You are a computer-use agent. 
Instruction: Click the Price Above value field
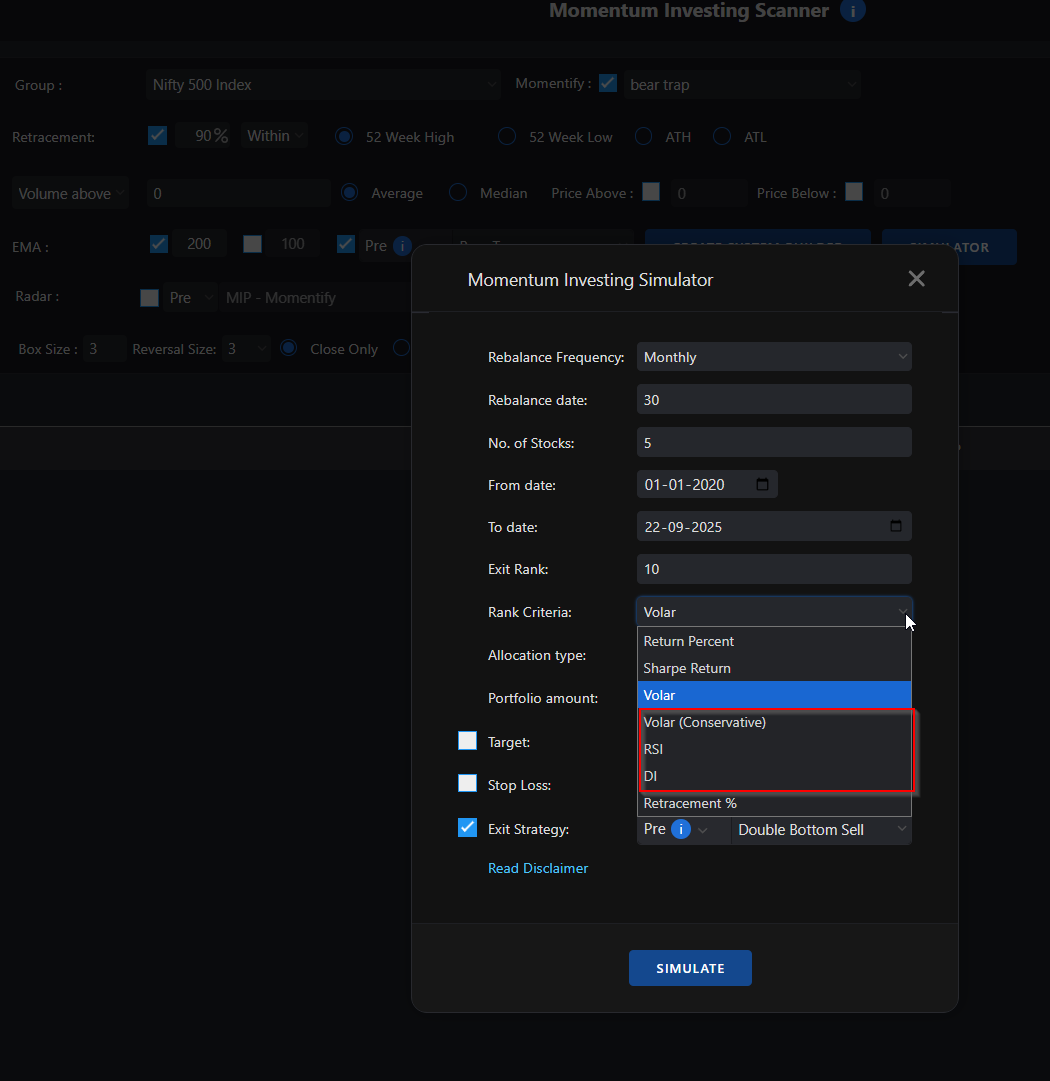click(x=708, y=193)
